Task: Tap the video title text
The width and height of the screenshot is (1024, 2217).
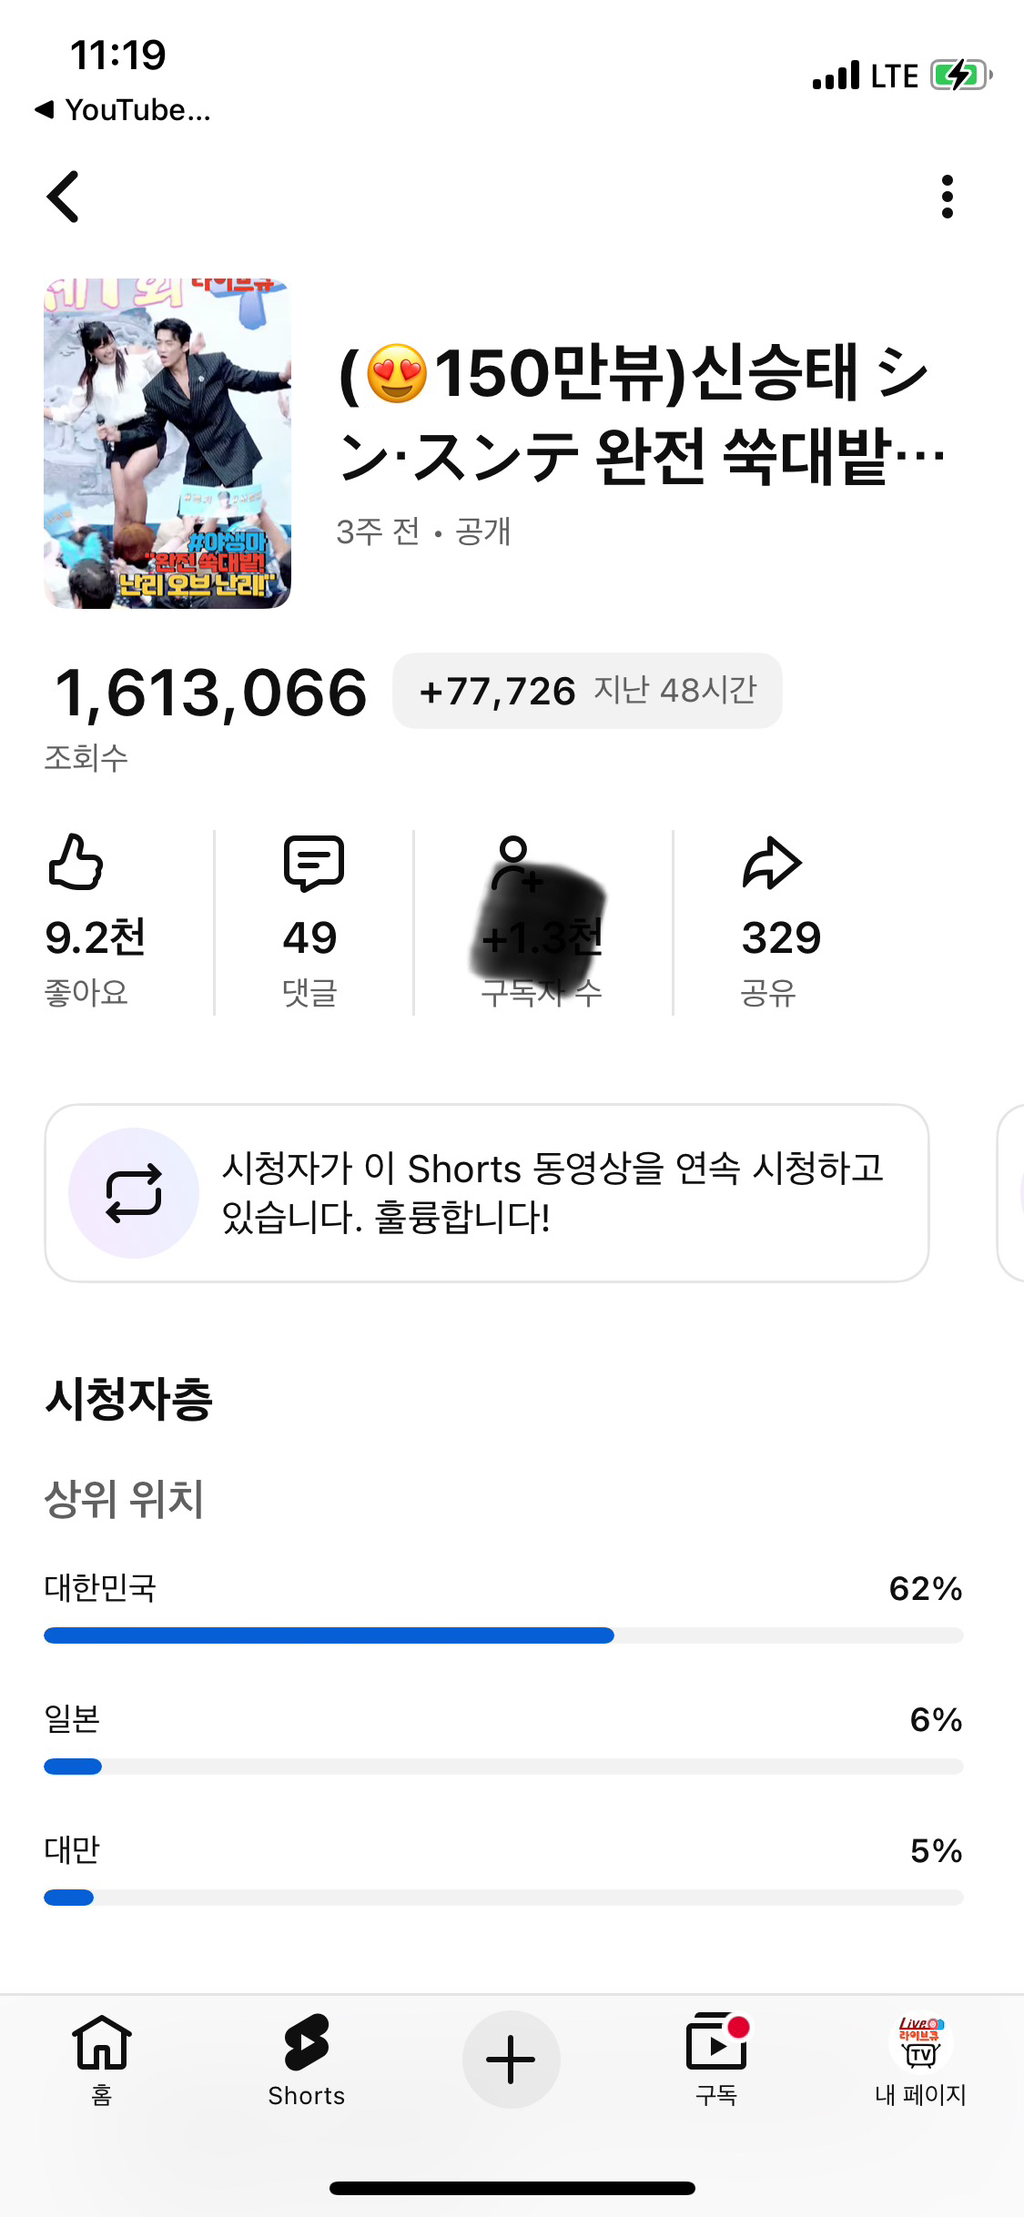Action: coord(640,413)
